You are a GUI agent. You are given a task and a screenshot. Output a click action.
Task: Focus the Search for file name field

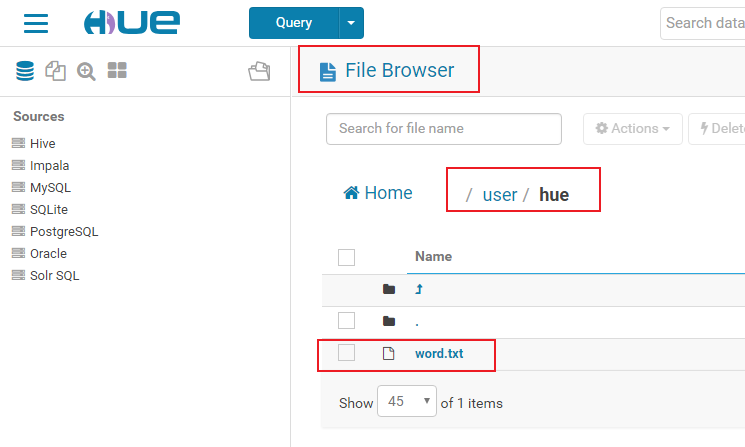[444, 129]
